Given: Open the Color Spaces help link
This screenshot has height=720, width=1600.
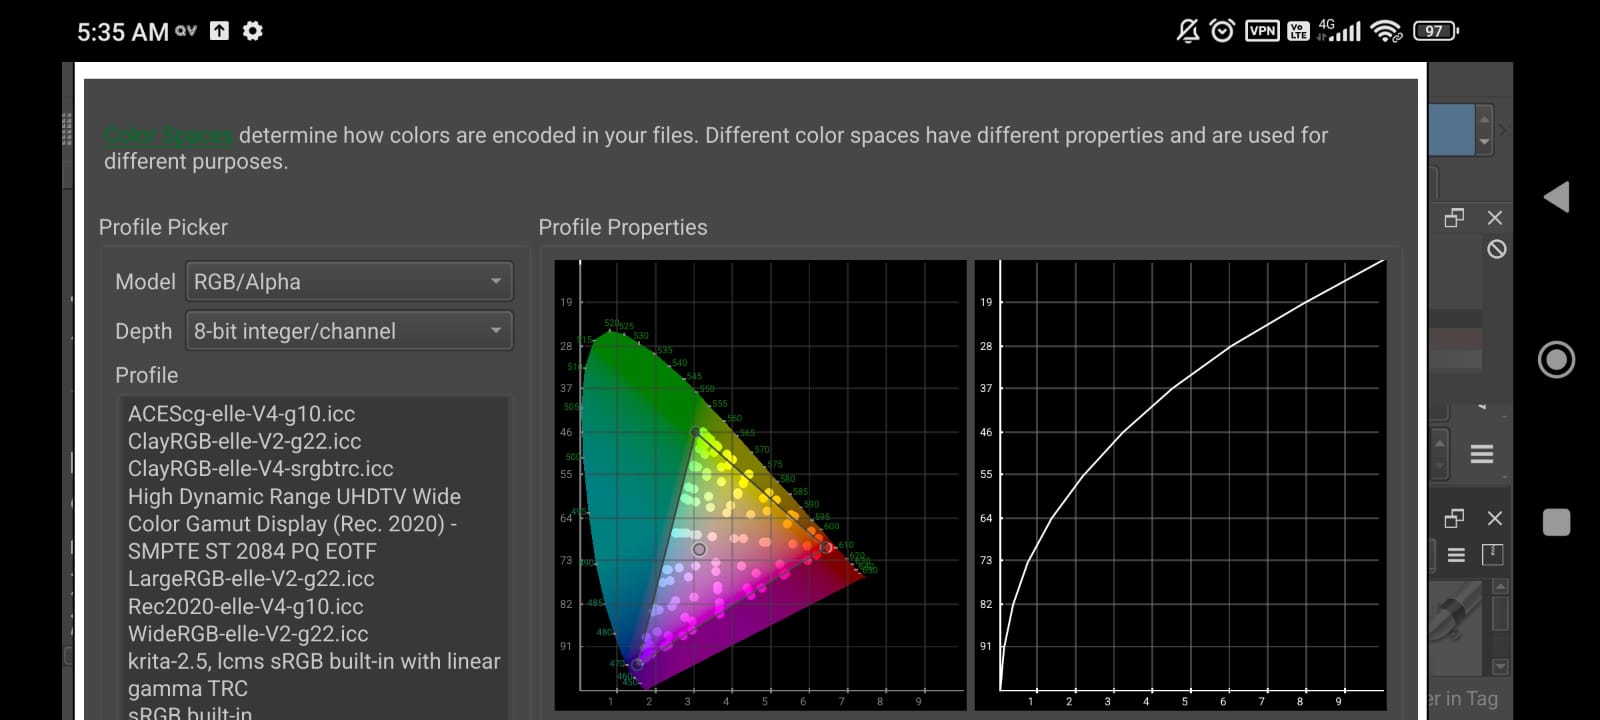Looking at the screenshot, I should tap(168, 135).
